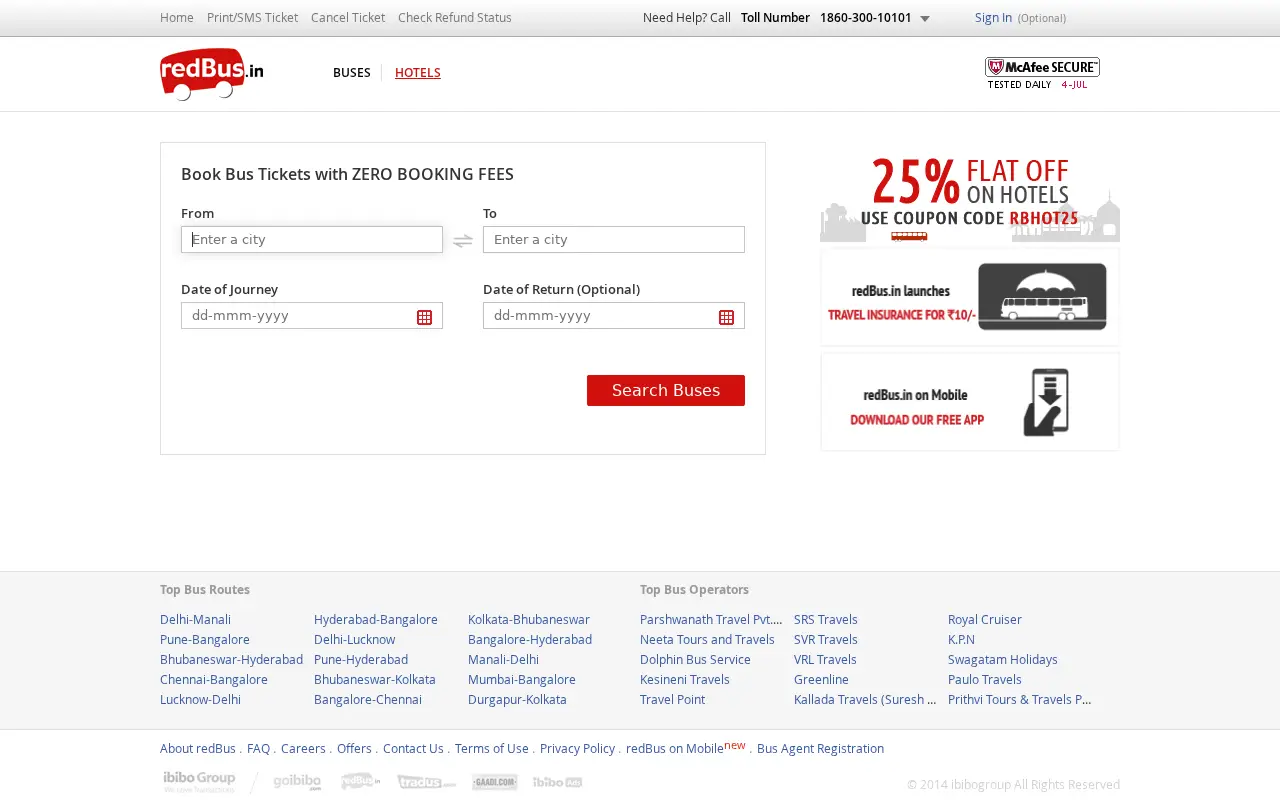
Task: Click the Sign In link
Action: (x=993, y=17)
